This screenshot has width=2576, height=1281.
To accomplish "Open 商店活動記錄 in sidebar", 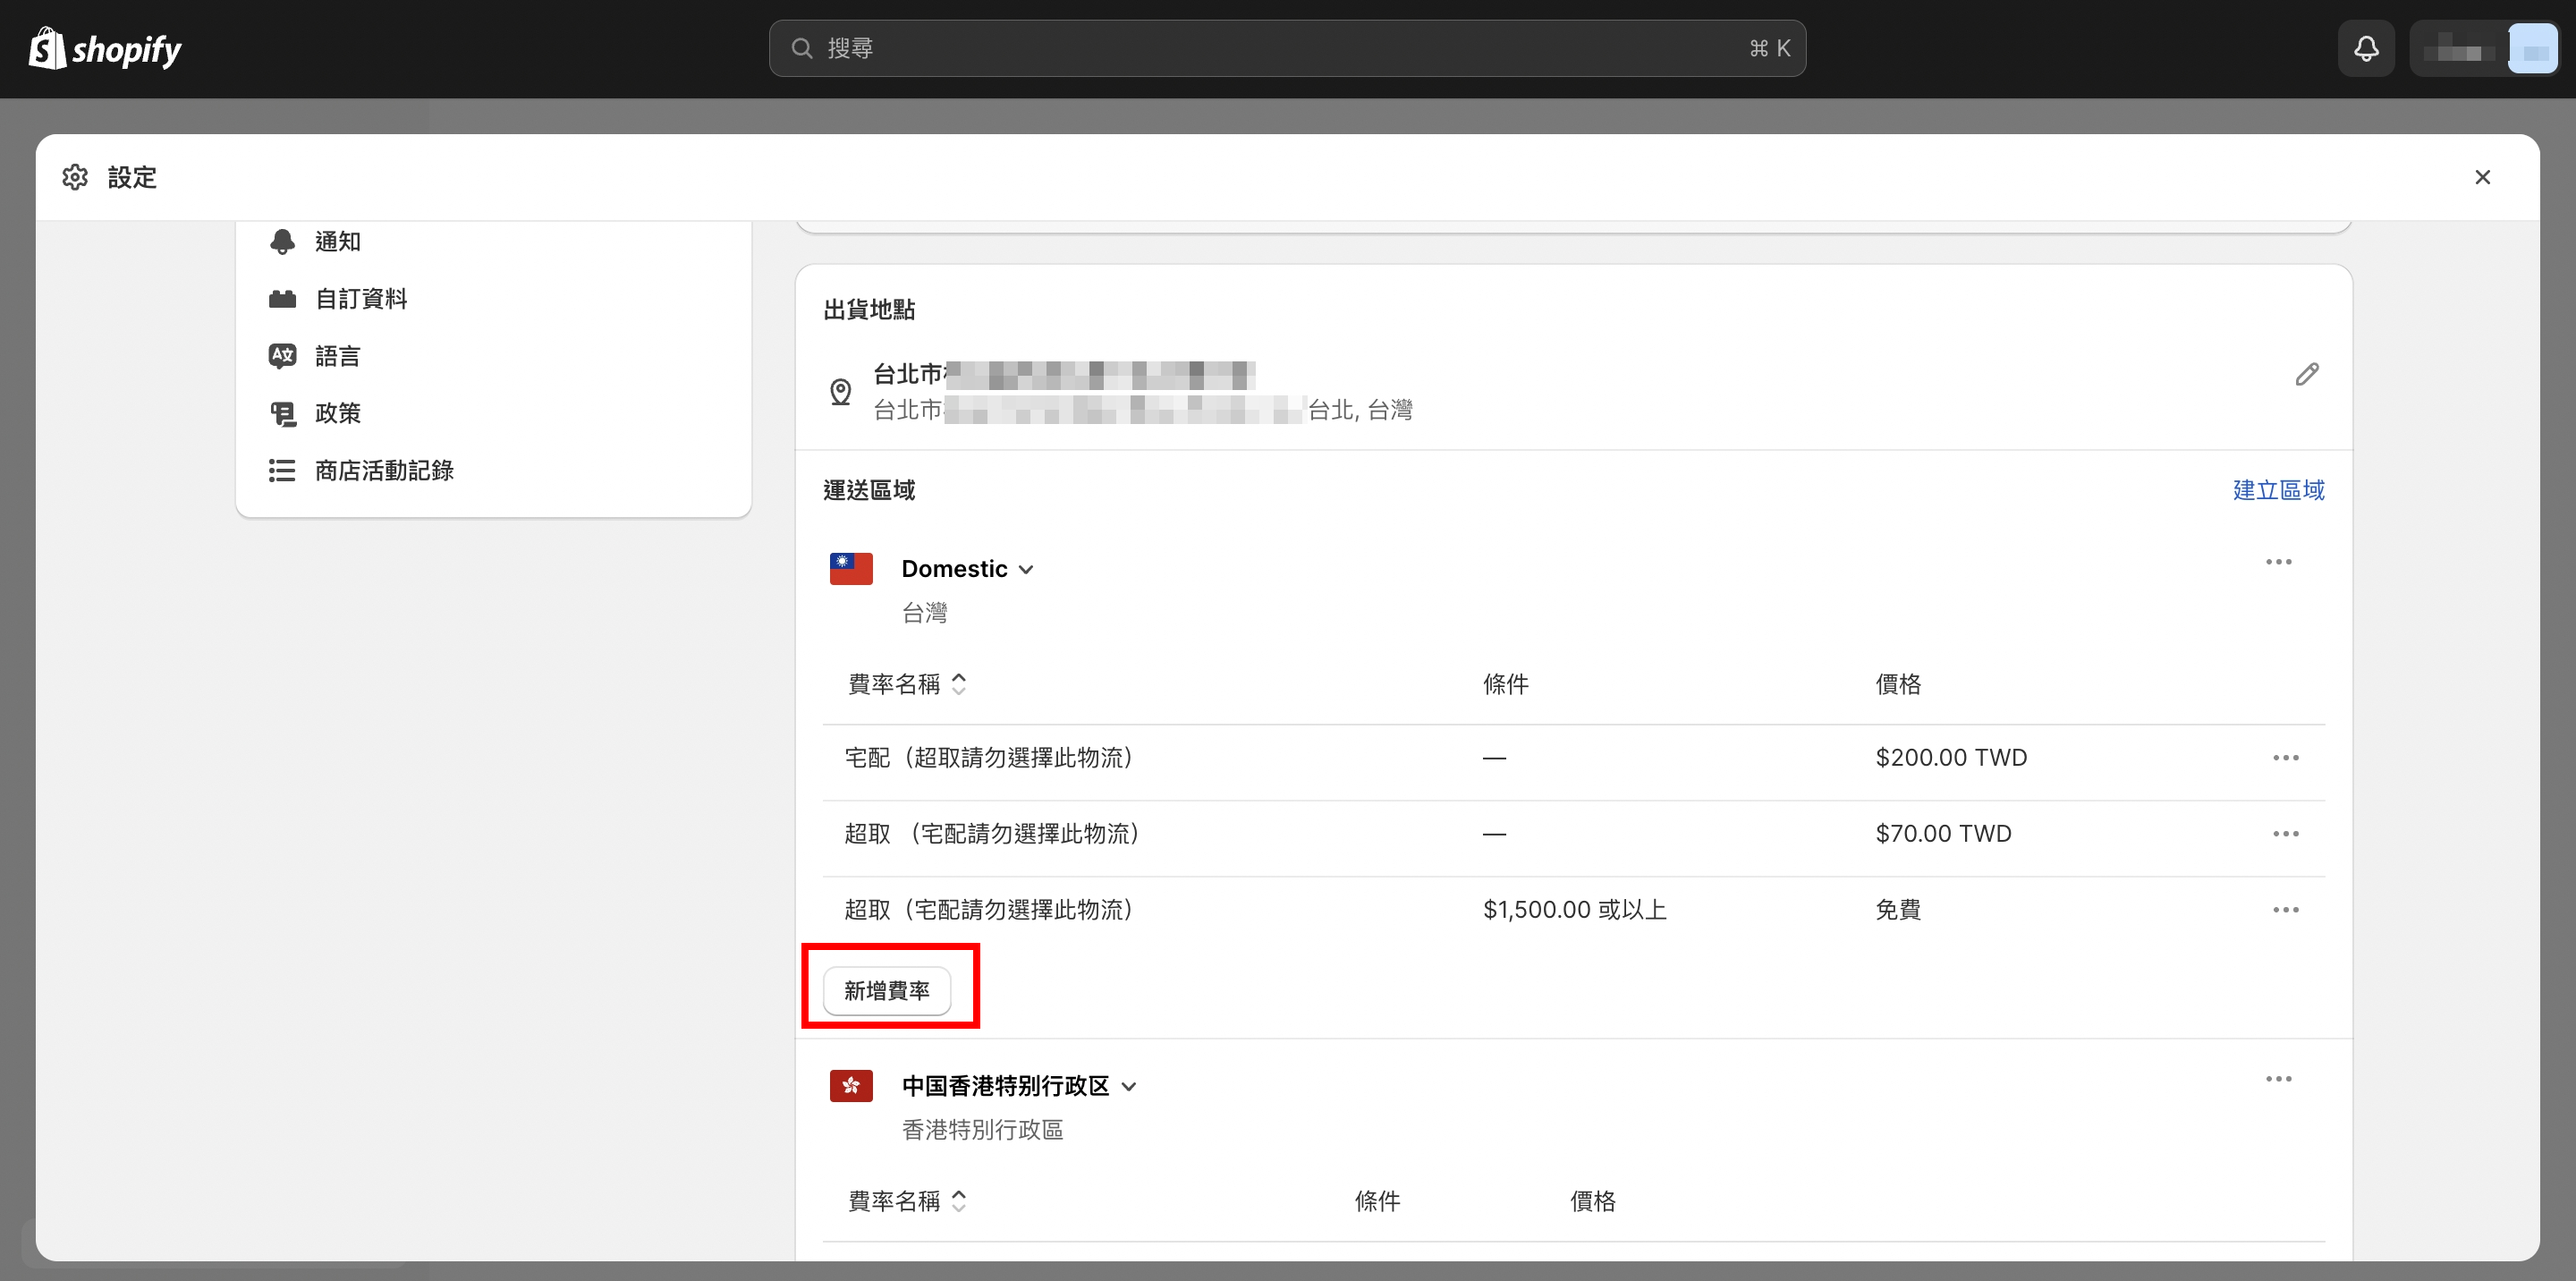I will 383,470.
